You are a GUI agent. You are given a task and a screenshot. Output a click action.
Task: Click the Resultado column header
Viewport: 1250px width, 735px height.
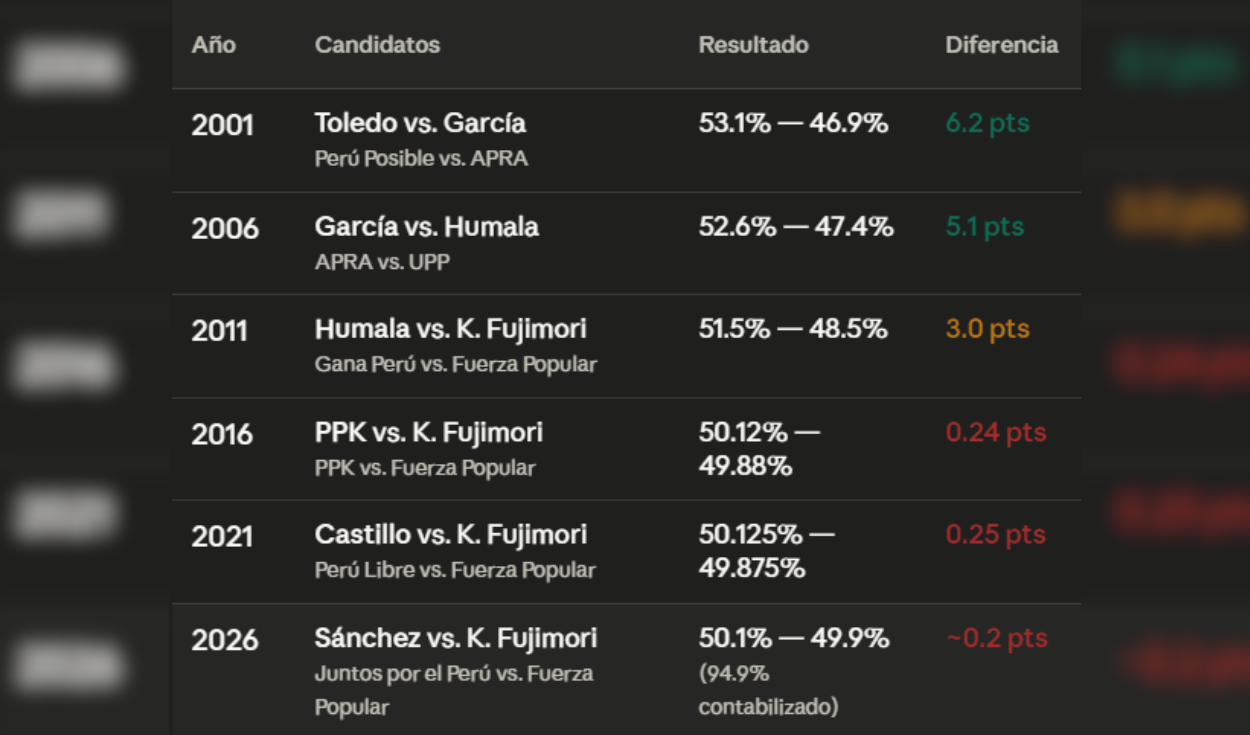pos(753,45)
